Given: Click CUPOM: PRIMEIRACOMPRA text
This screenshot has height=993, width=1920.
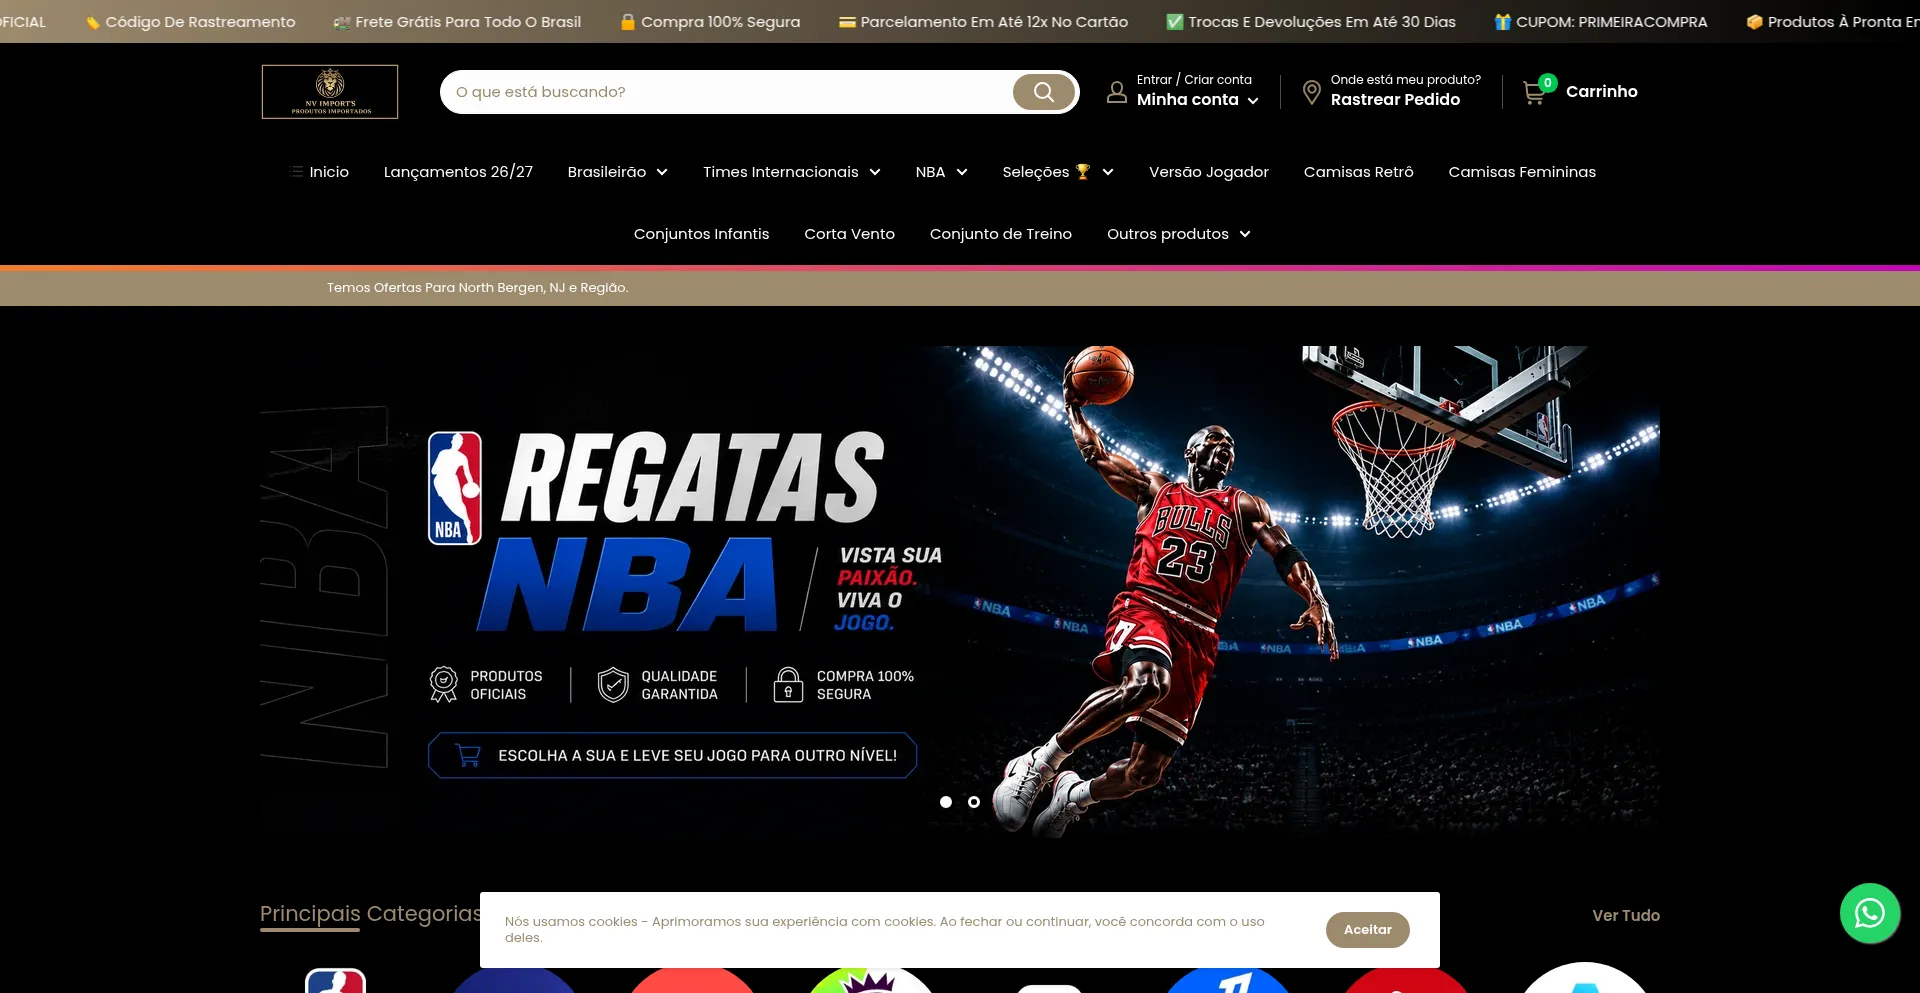Looking at the screenshot, I should tap(1611, 22).
